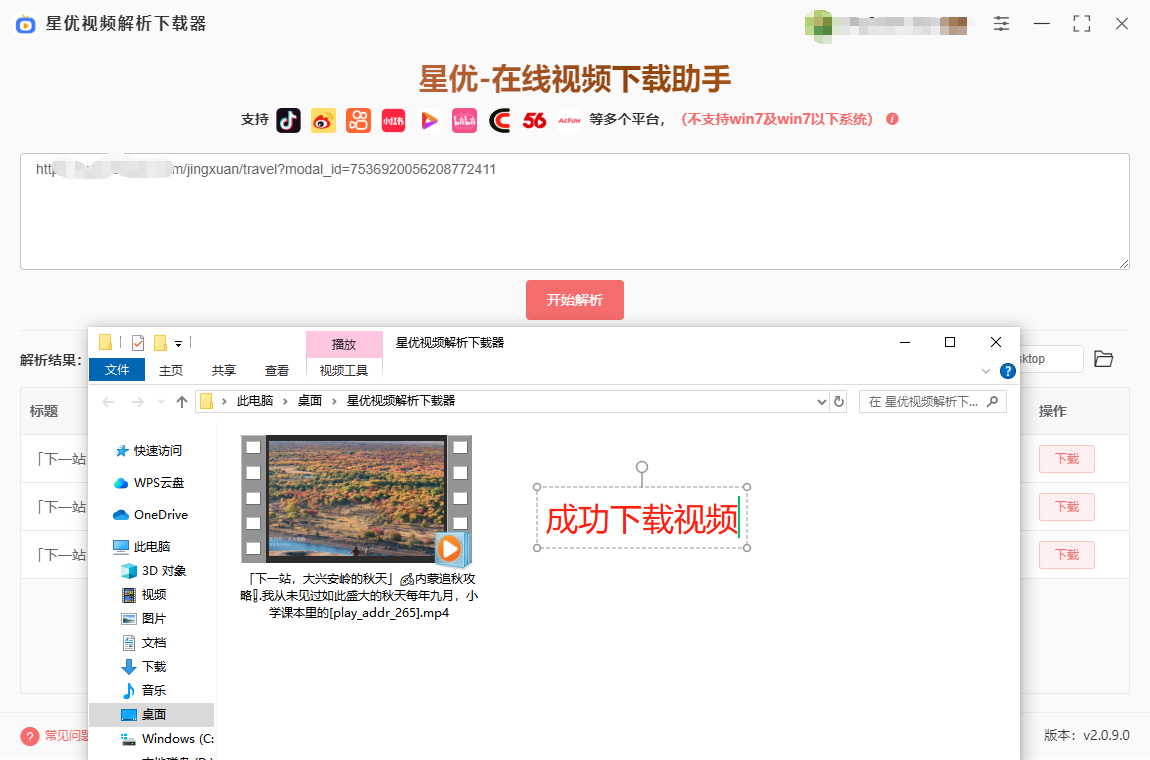Click the colorful play-triangle platform icon
Screen dimensions: 1150x760
coord(429,120)
